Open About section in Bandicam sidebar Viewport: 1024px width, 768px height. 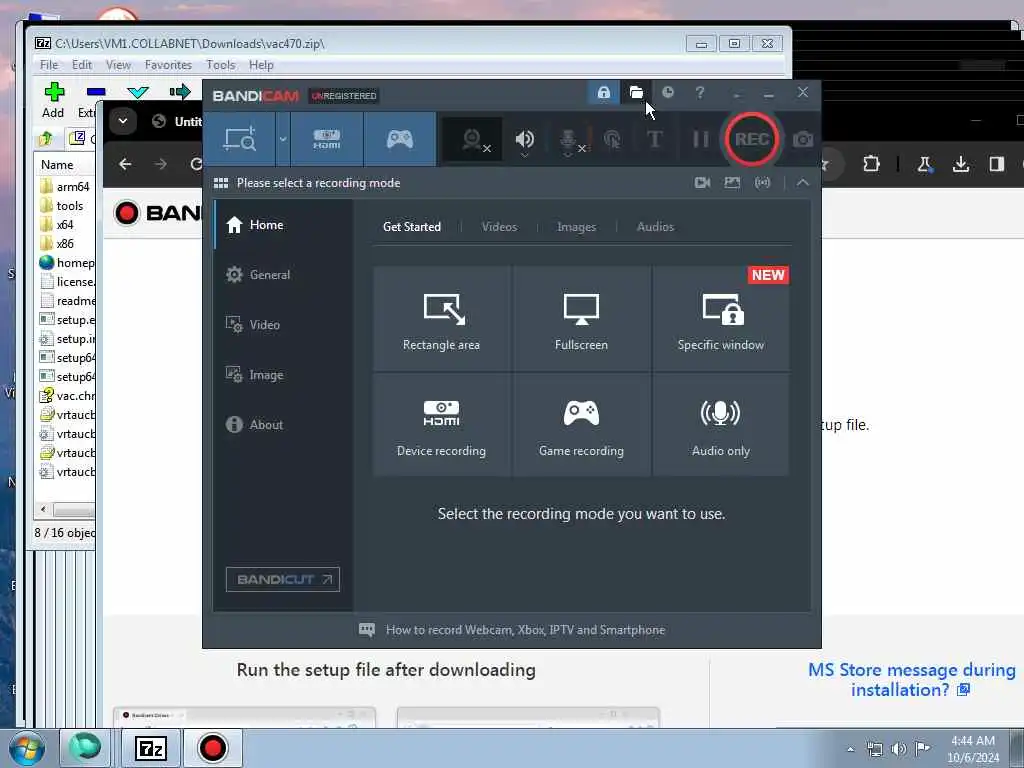click(x=283, y=424)
